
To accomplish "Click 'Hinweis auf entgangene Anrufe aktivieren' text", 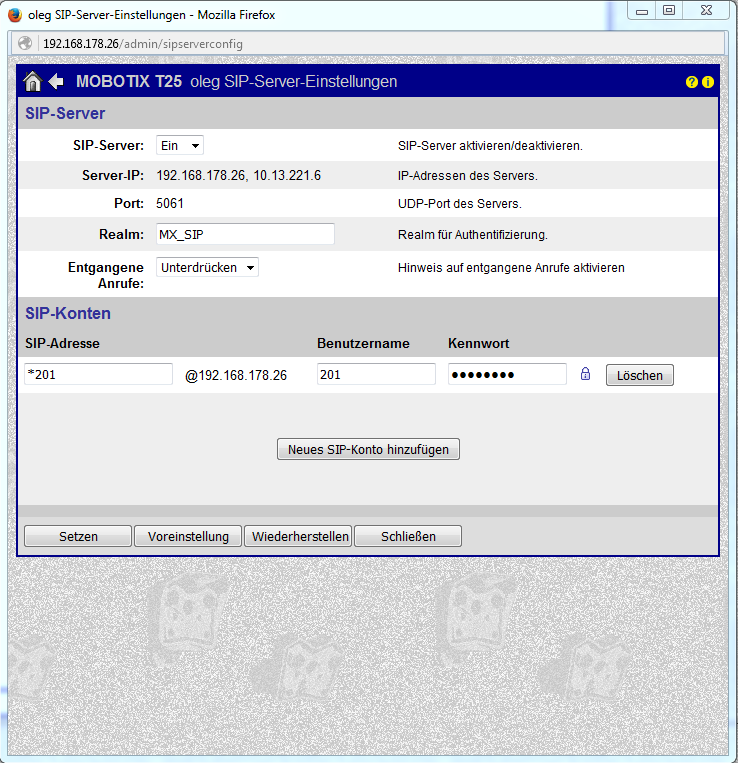I will (x=511, y=268).
